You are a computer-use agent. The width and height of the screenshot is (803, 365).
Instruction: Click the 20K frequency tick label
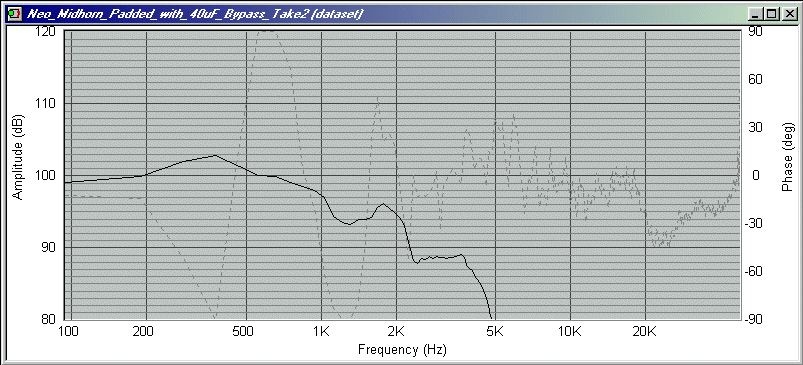pyautogui.click(x=645, y=331)
